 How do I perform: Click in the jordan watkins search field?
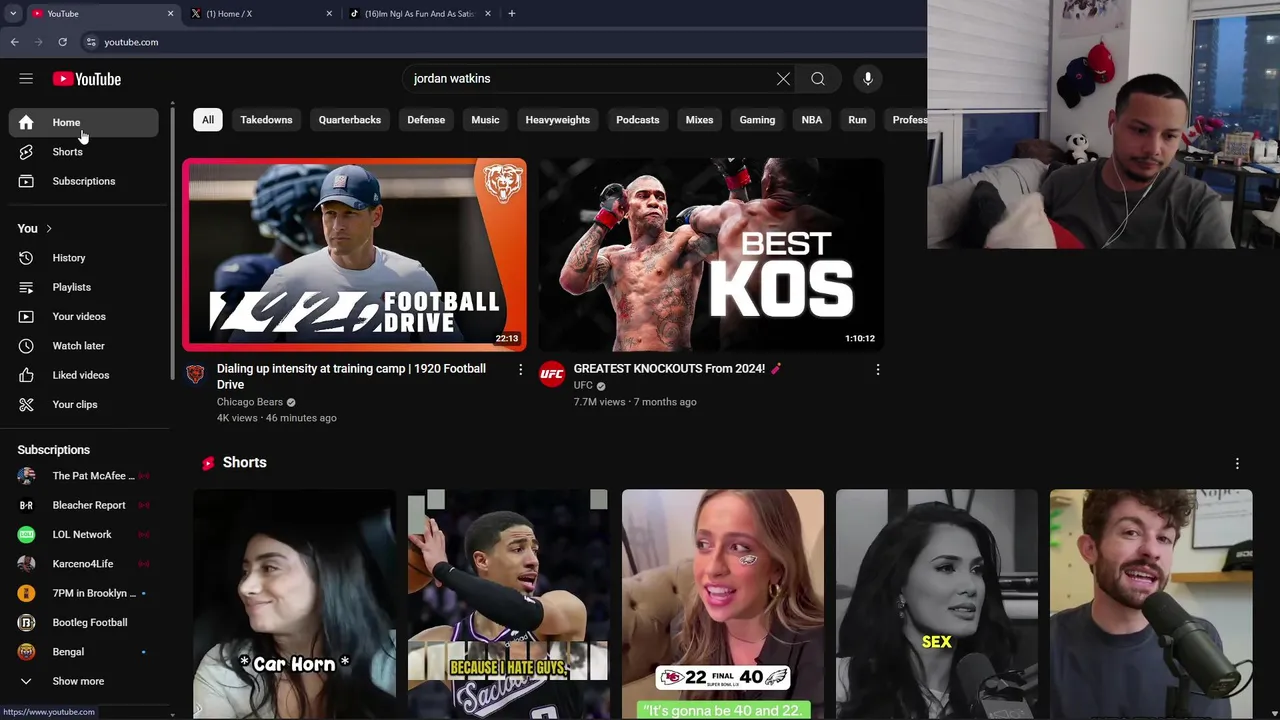tap(590, 79)
